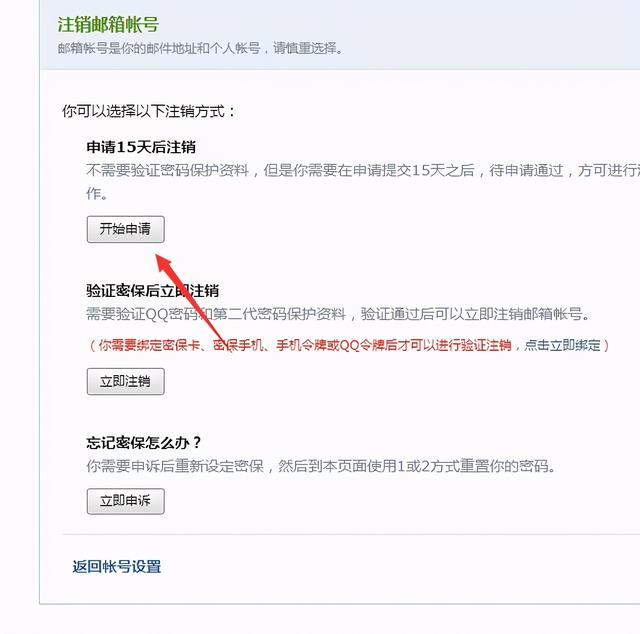Open the 点击立即绑定 link
640x634 pixels.
562,345
